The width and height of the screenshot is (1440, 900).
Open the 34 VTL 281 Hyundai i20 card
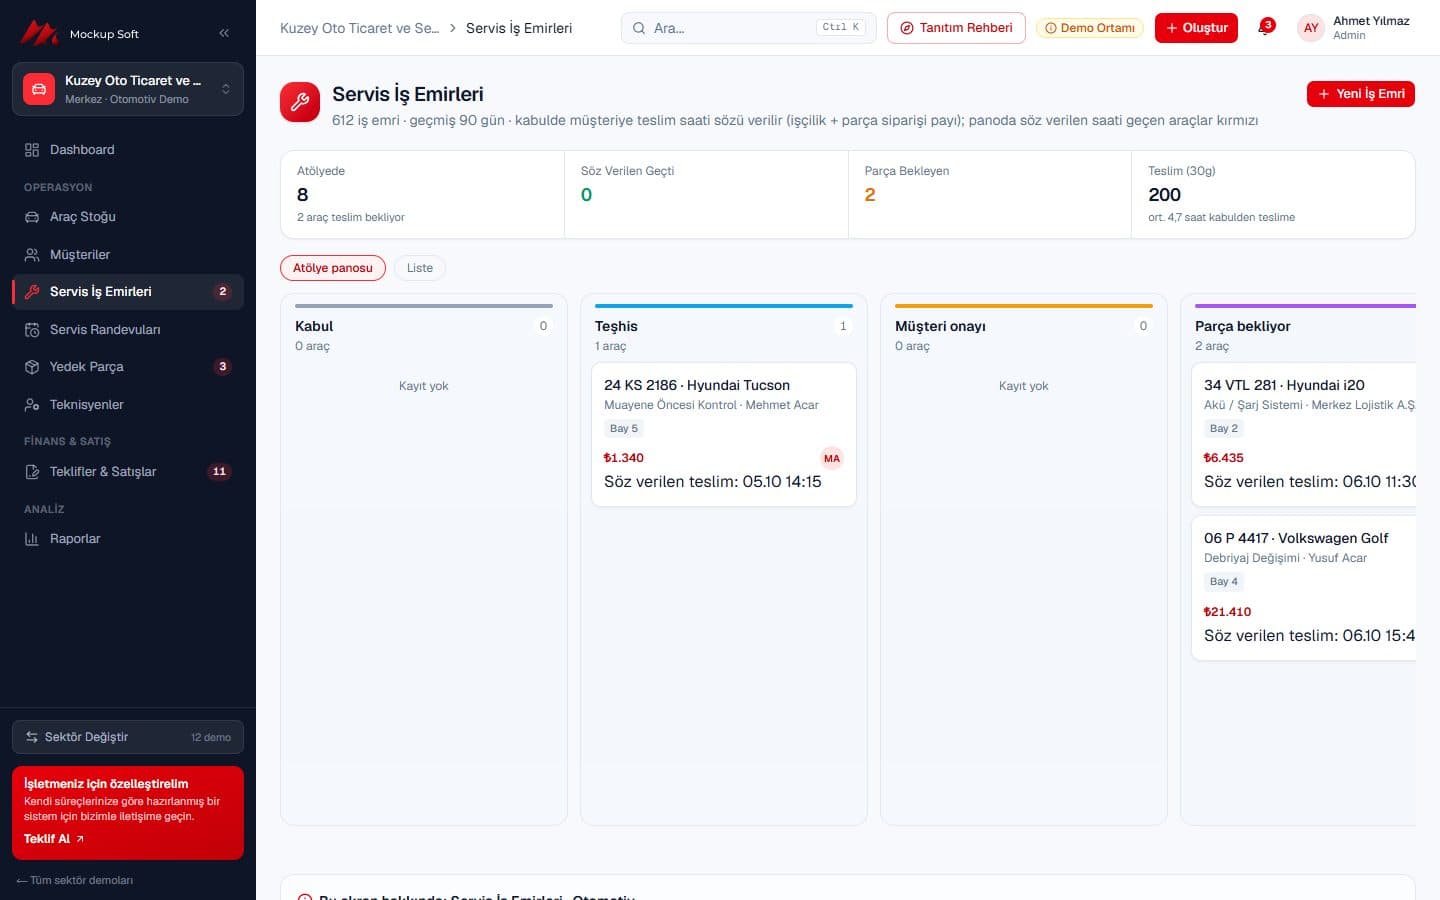(1304, 435)
